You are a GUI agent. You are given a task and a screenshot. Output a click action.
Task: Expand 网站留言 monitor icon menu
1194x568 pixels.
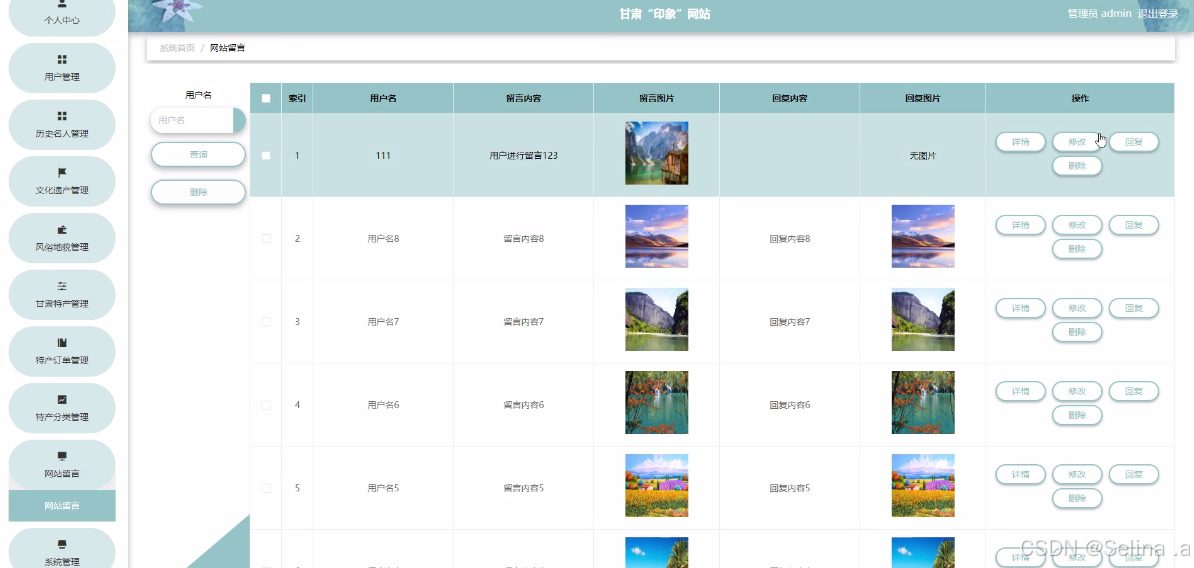point(62,456)
